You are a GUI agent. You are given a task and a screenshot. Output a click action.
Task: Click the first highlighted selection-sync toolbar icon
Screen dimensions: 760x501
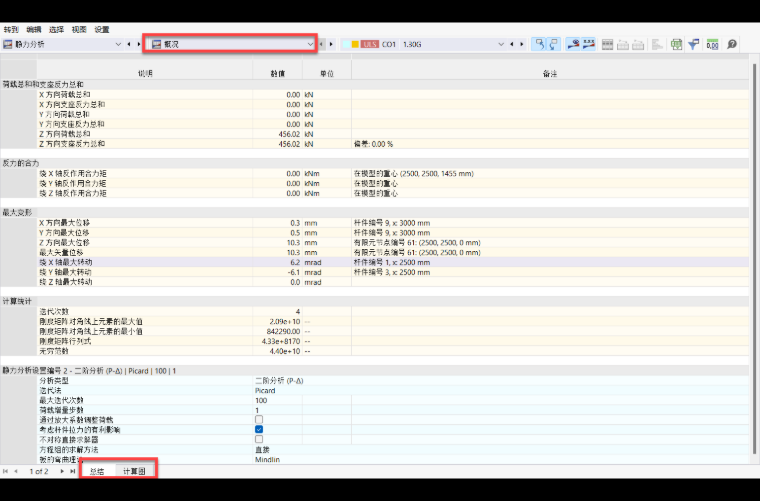[x=539, y=44]
